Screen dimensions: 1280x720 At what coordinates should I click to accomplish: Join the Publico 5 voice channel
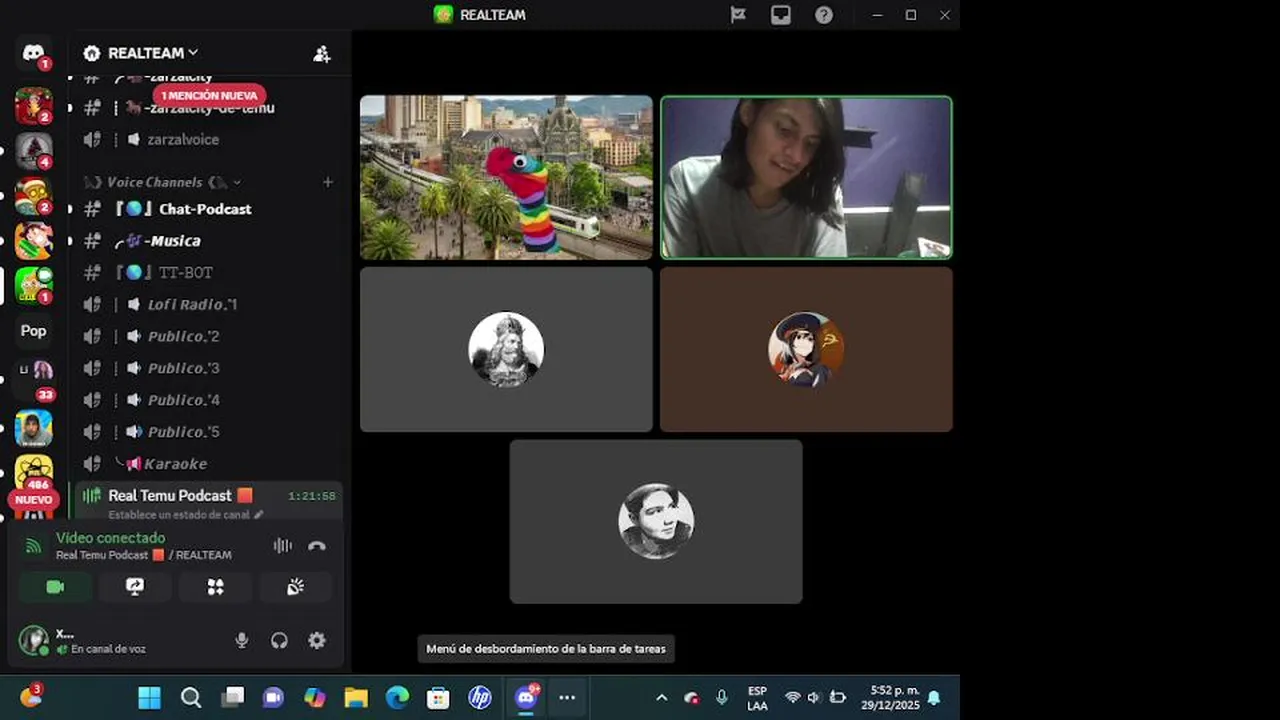pyautogui.click(x=207, y=432)
